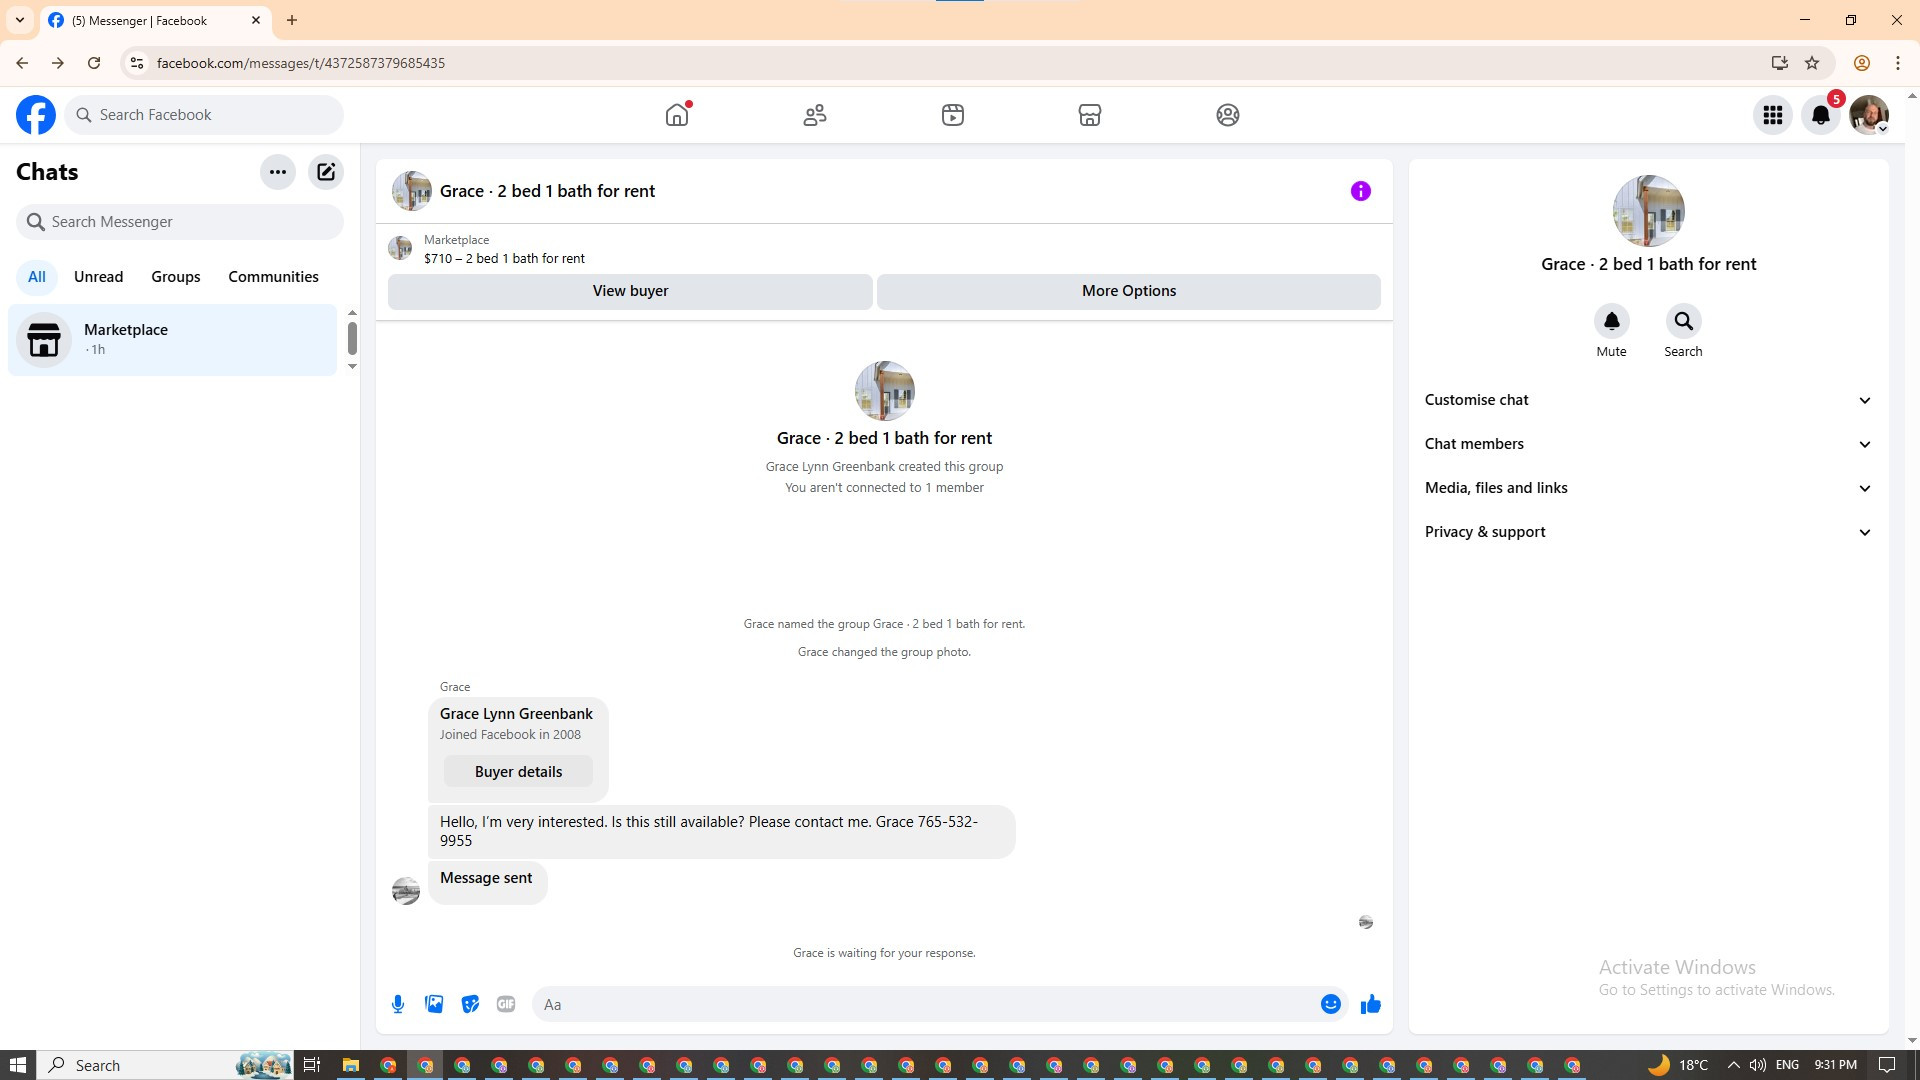
Task: Click the View buyer button
Action: [630, 291]
